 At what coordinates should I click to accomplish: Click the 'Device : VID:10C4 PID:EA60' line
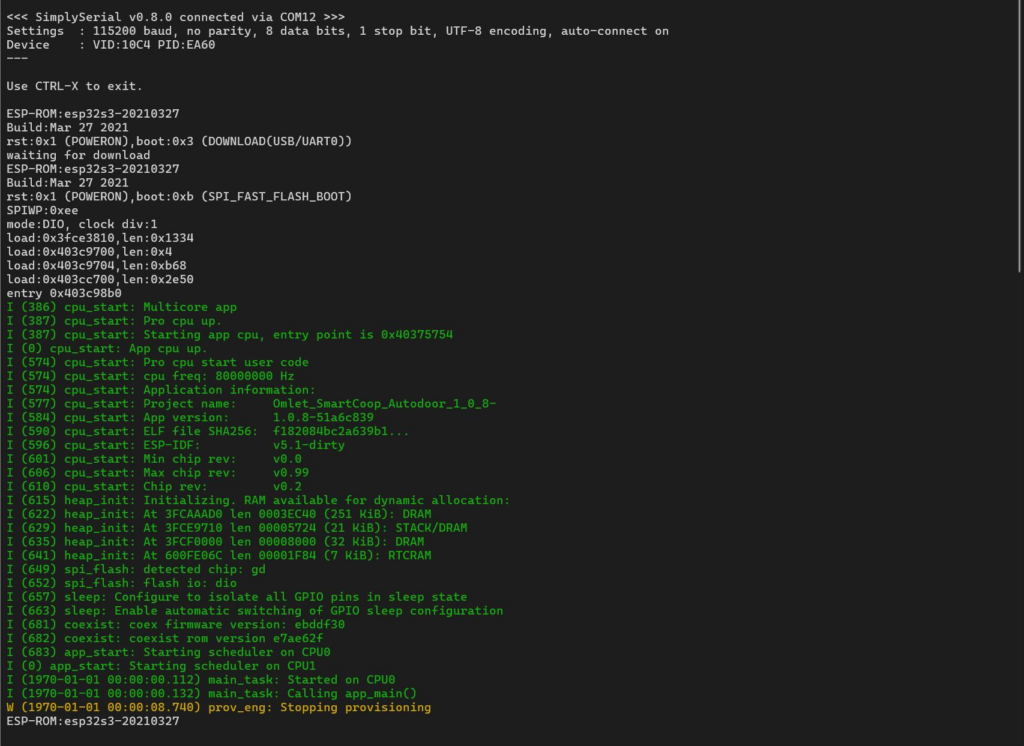[111, 44]
